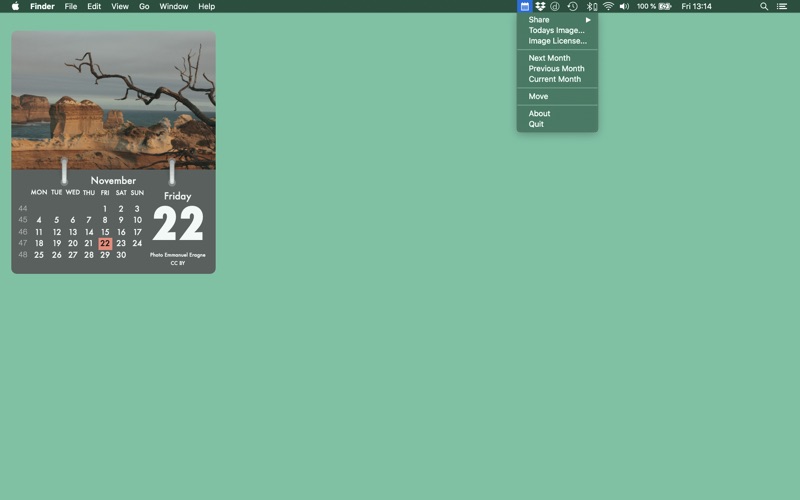Click the calendar app menu bar icon
This screenshot has height=500, width=800.
[524, 6]
